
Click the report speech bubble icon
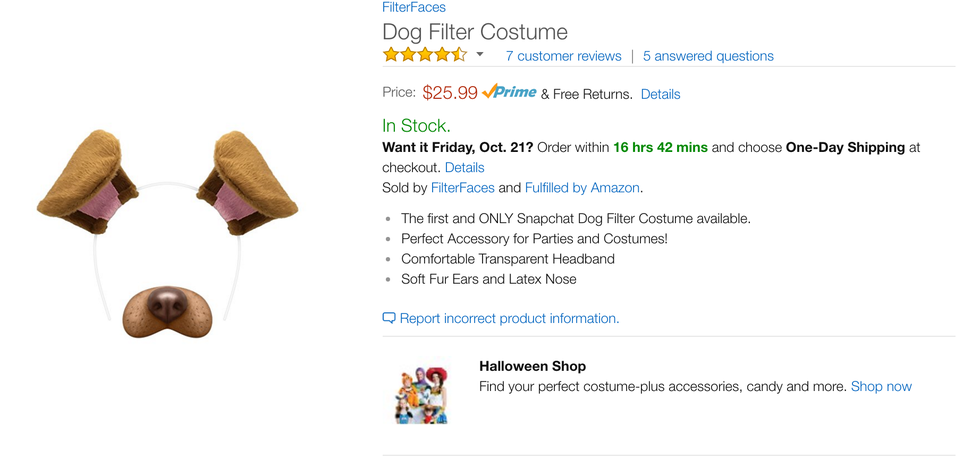tap(389, 318)
